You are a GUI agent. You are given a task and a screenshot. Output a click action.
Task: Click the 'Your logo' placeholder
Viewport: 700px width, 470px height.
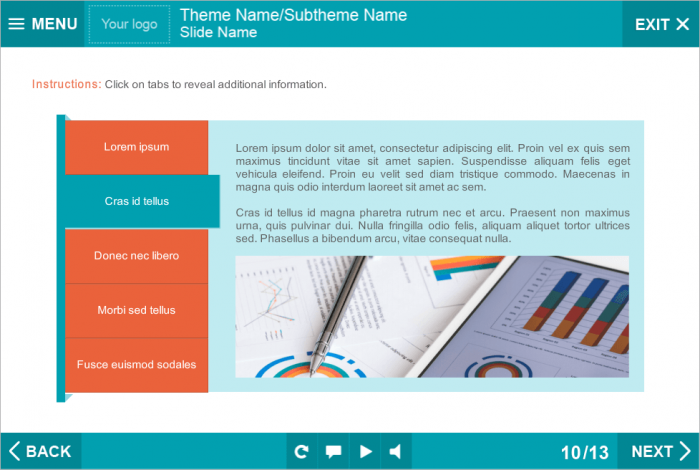129,24
